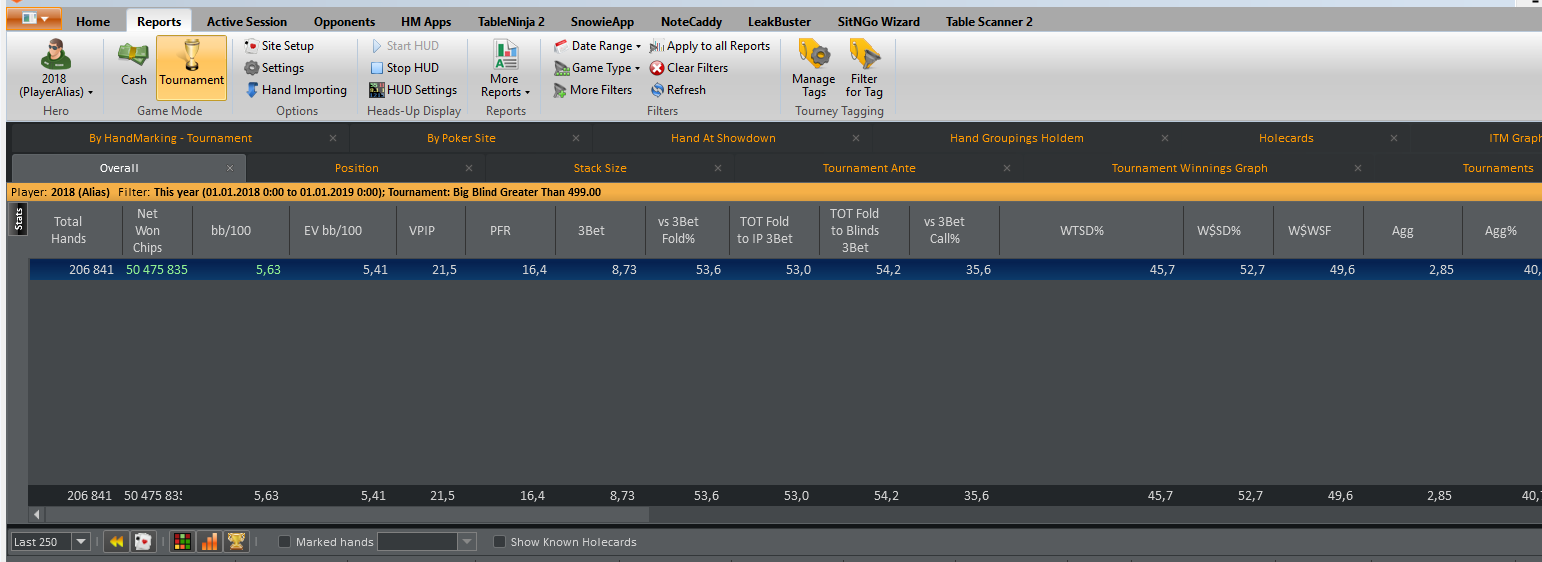Open the Marked hands dropdown
The height and width of the screenshot is (562, 1542).
[467, 542]
